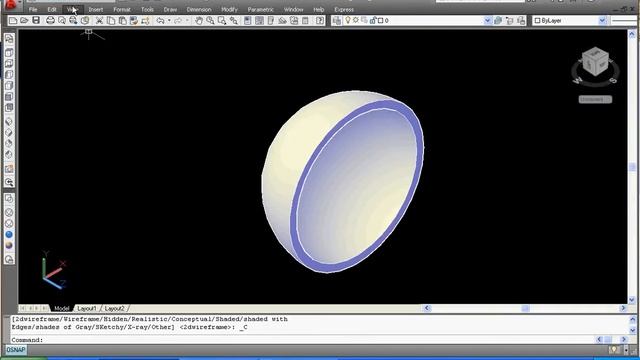Click the Paste icon
Screen dimensions: 640x360
tap(122, 20)
